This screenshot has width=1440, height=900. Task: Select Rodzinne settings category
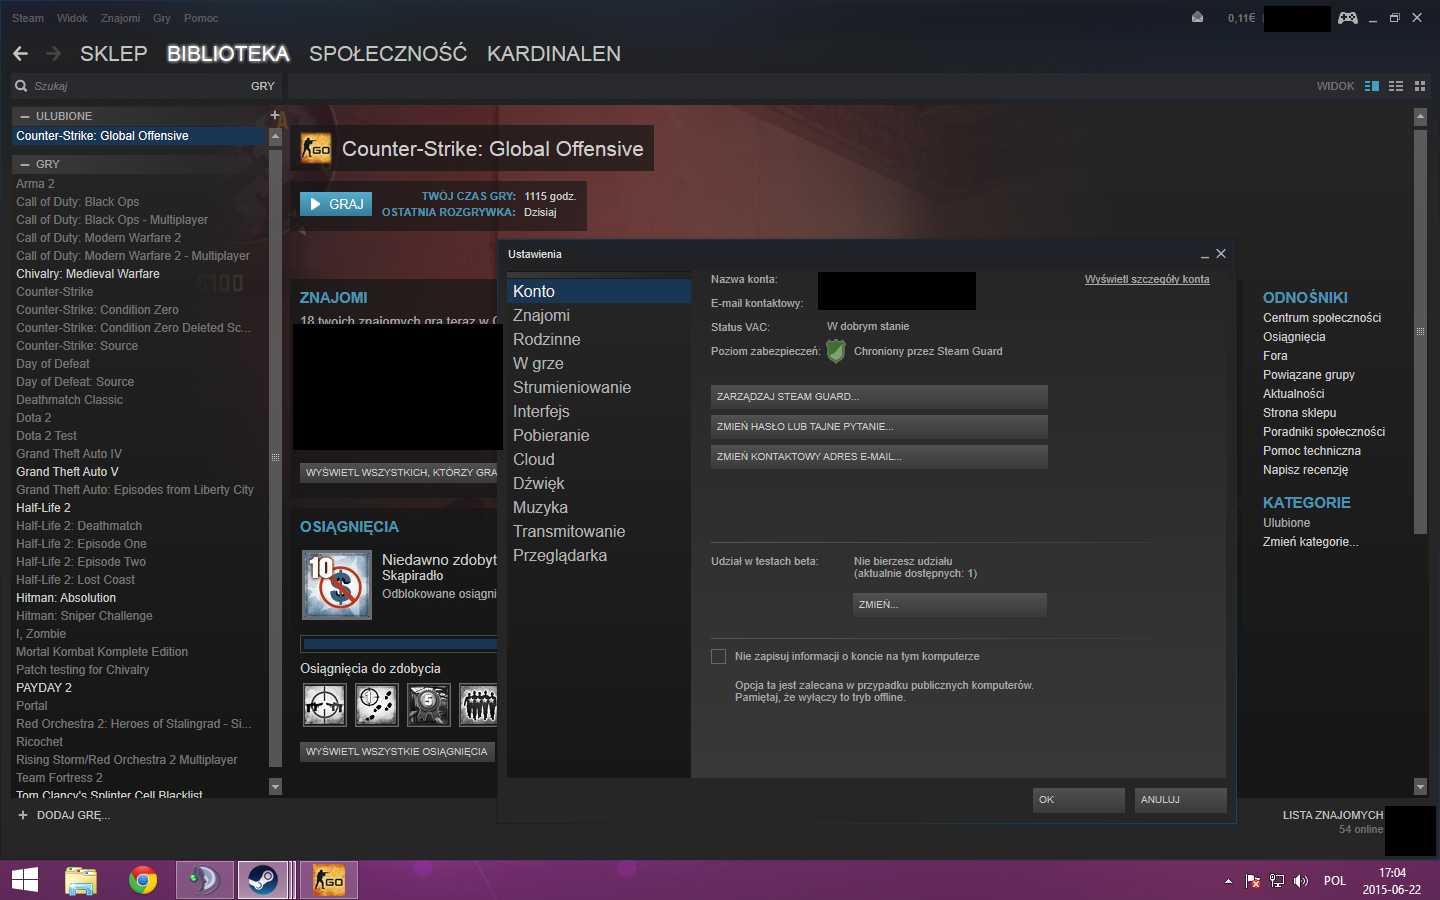(x=599, y=339)
